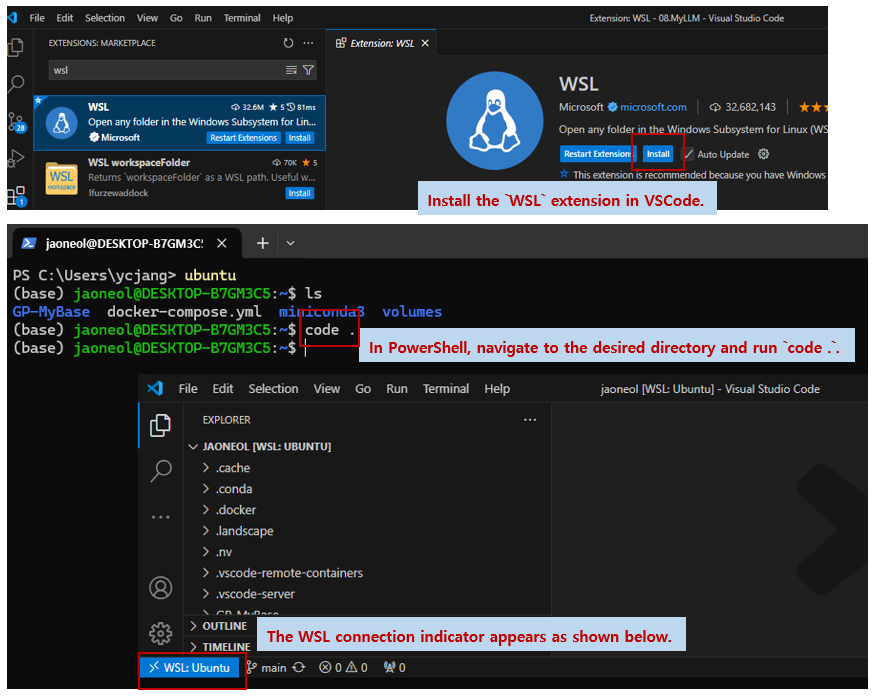This screenshot has width=875, height=697.
Task: Open the gear settings beside Auto Update
Action: (x=763, y=154)
